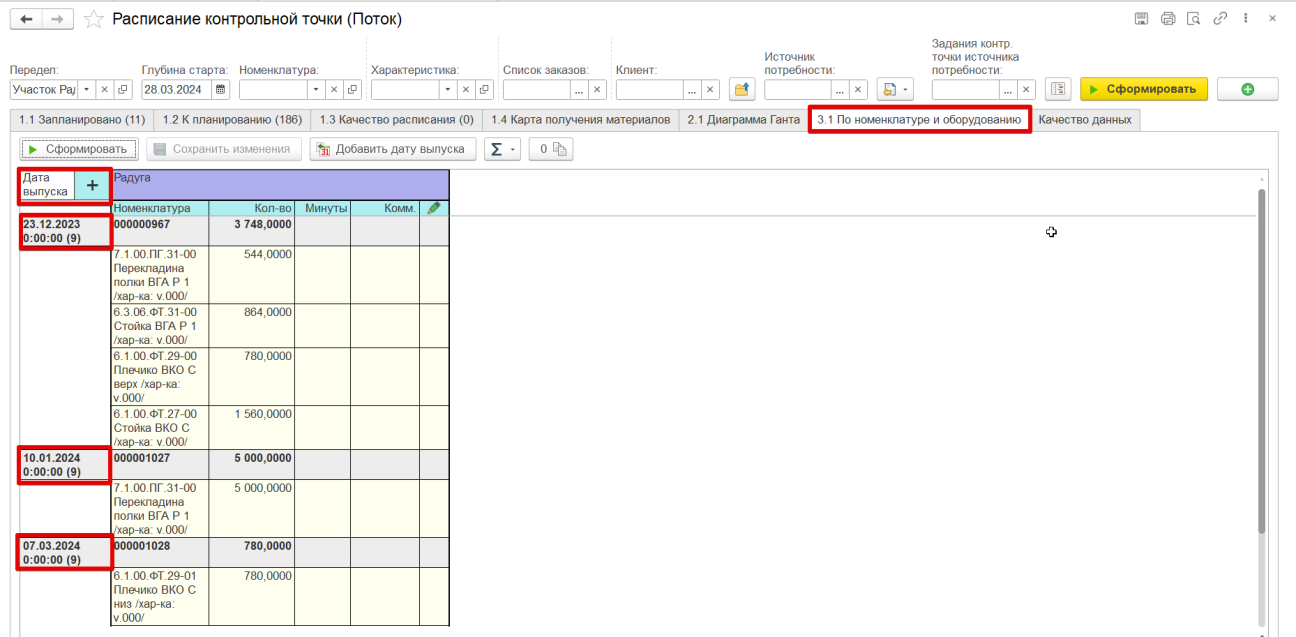Click the plus icon beside Дата выпуска
Screen dimensions: 1296x637
[x=92, y=185]
